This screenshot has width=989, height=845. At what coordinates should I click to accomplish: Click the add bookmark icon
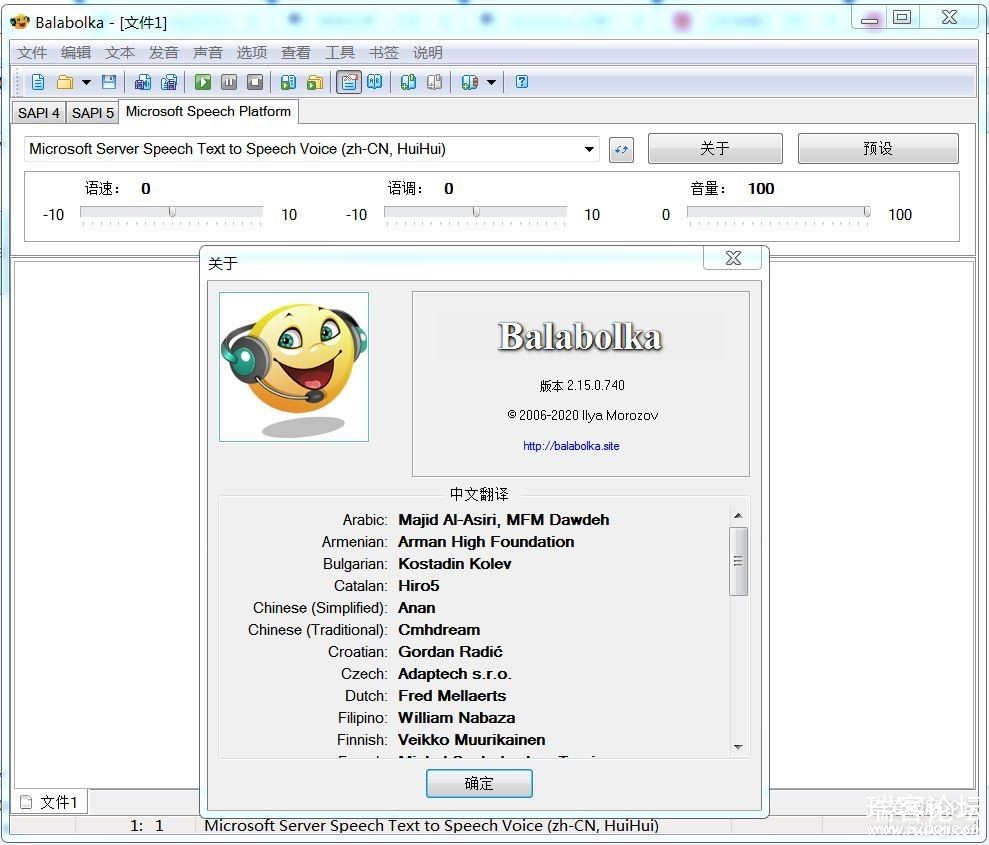408,82
